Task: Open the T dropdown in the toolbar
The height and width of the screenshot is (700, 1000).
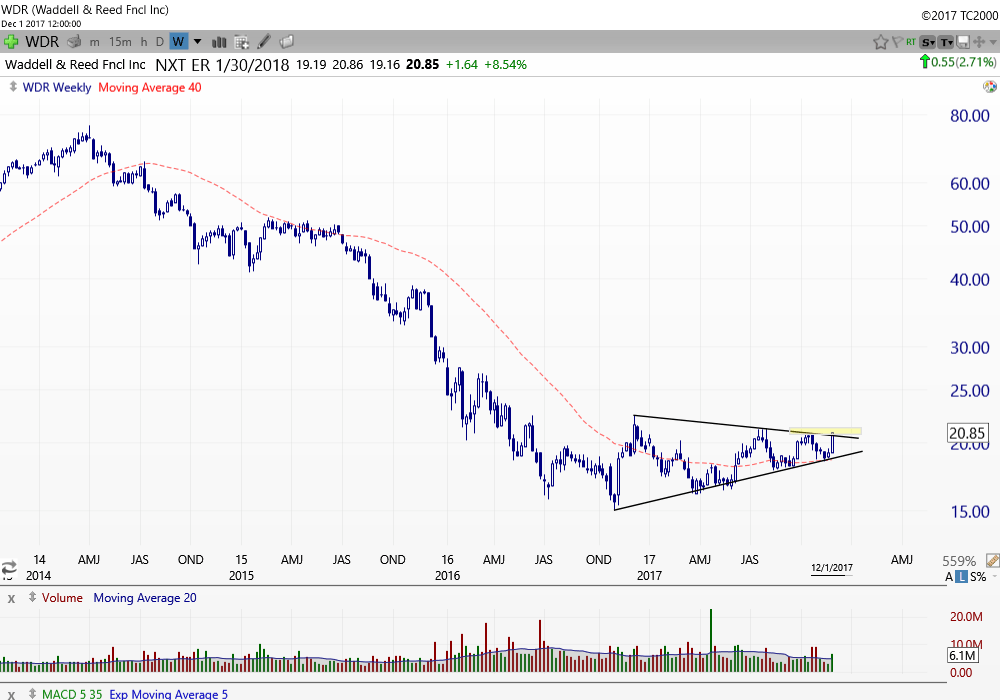Action: (x=946, y=41)
